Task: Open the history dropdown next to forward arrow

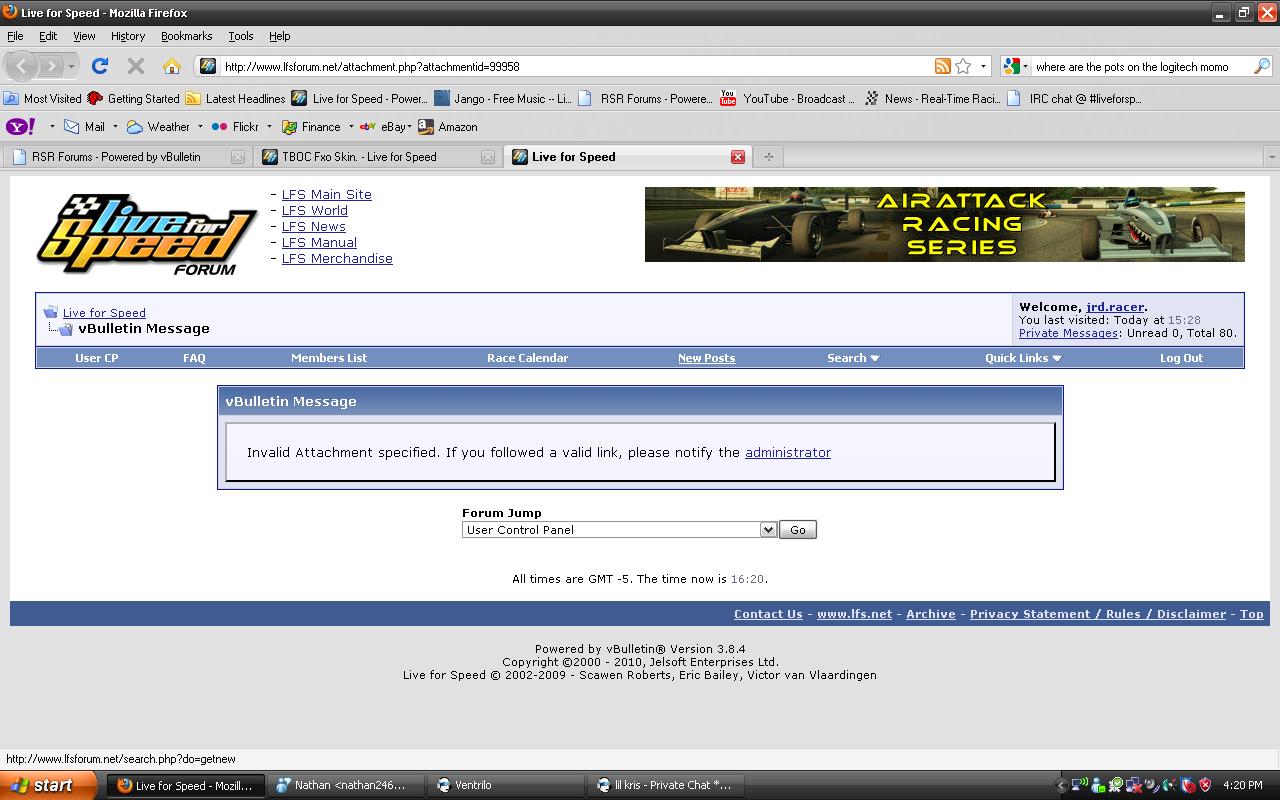Action: click(x=71, y=66)
